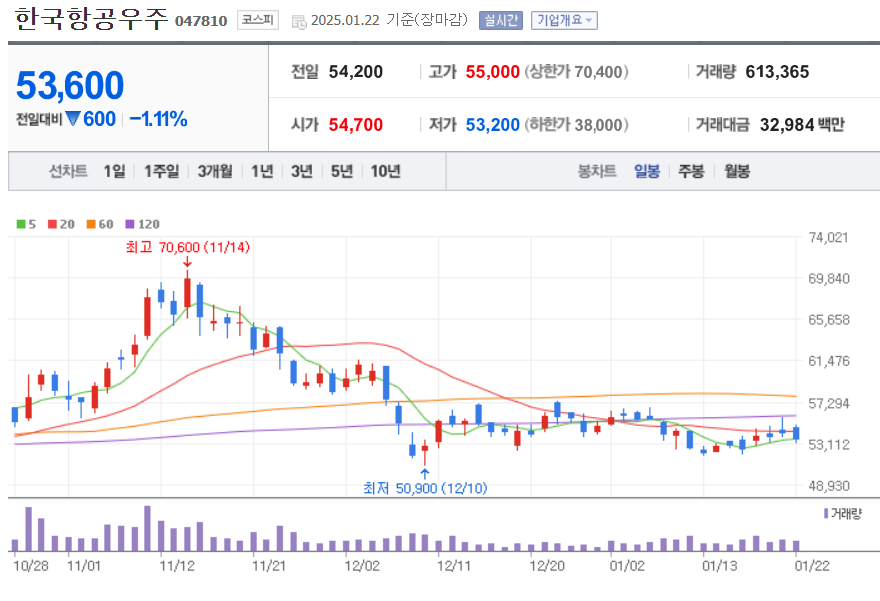Image resolution: width=880 pixels, height=601 pixels.
Task: Click the 코스피 market badge
Action: (258, 20)
